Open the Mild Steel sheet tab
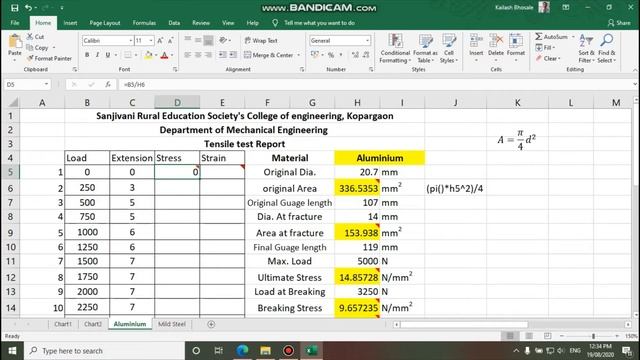Screen dimensions: 640x360 coord(172,324)
